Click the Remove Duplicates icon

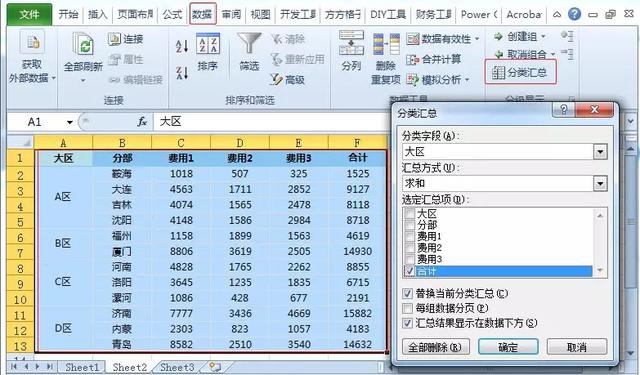coord(386,44)
